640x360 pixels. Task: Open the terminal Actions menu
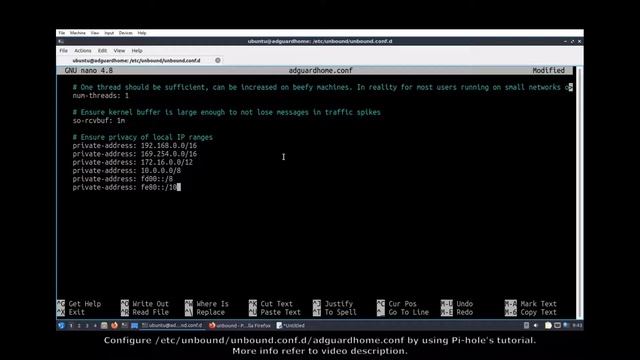tap(83, 51)
